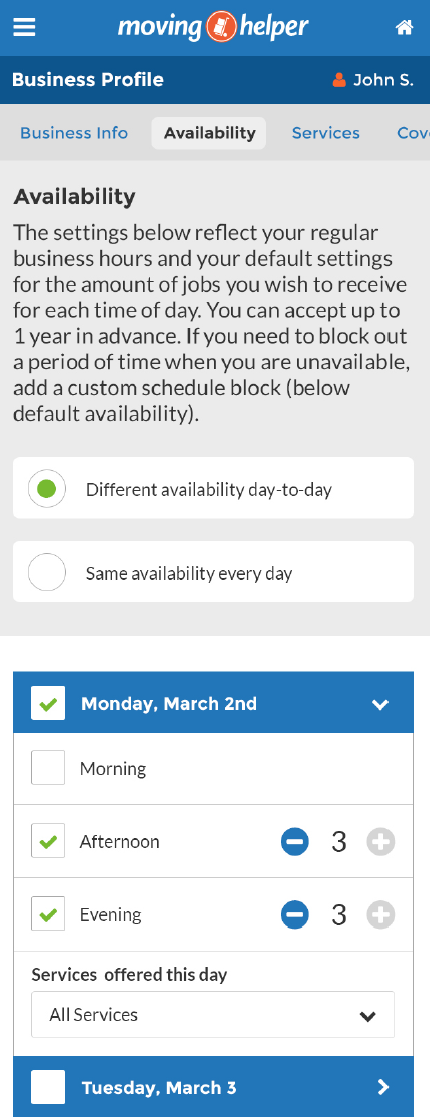Viewport: 430px width, 1120px height.
Task: Uncheck the Monday, March 2nd checkbox
Action: point(48,704)
